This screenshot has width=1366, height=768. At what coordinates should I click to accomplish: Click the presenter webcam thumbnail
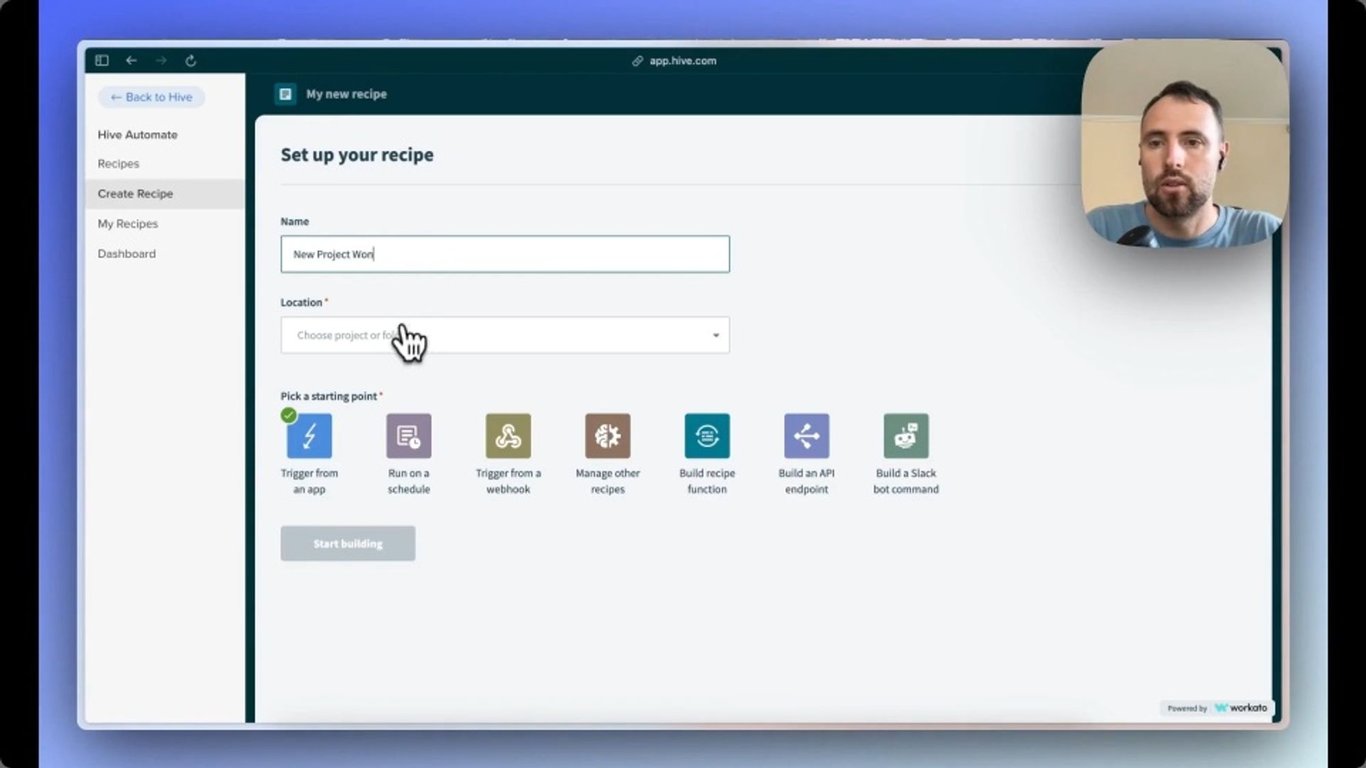point(1184,145)
